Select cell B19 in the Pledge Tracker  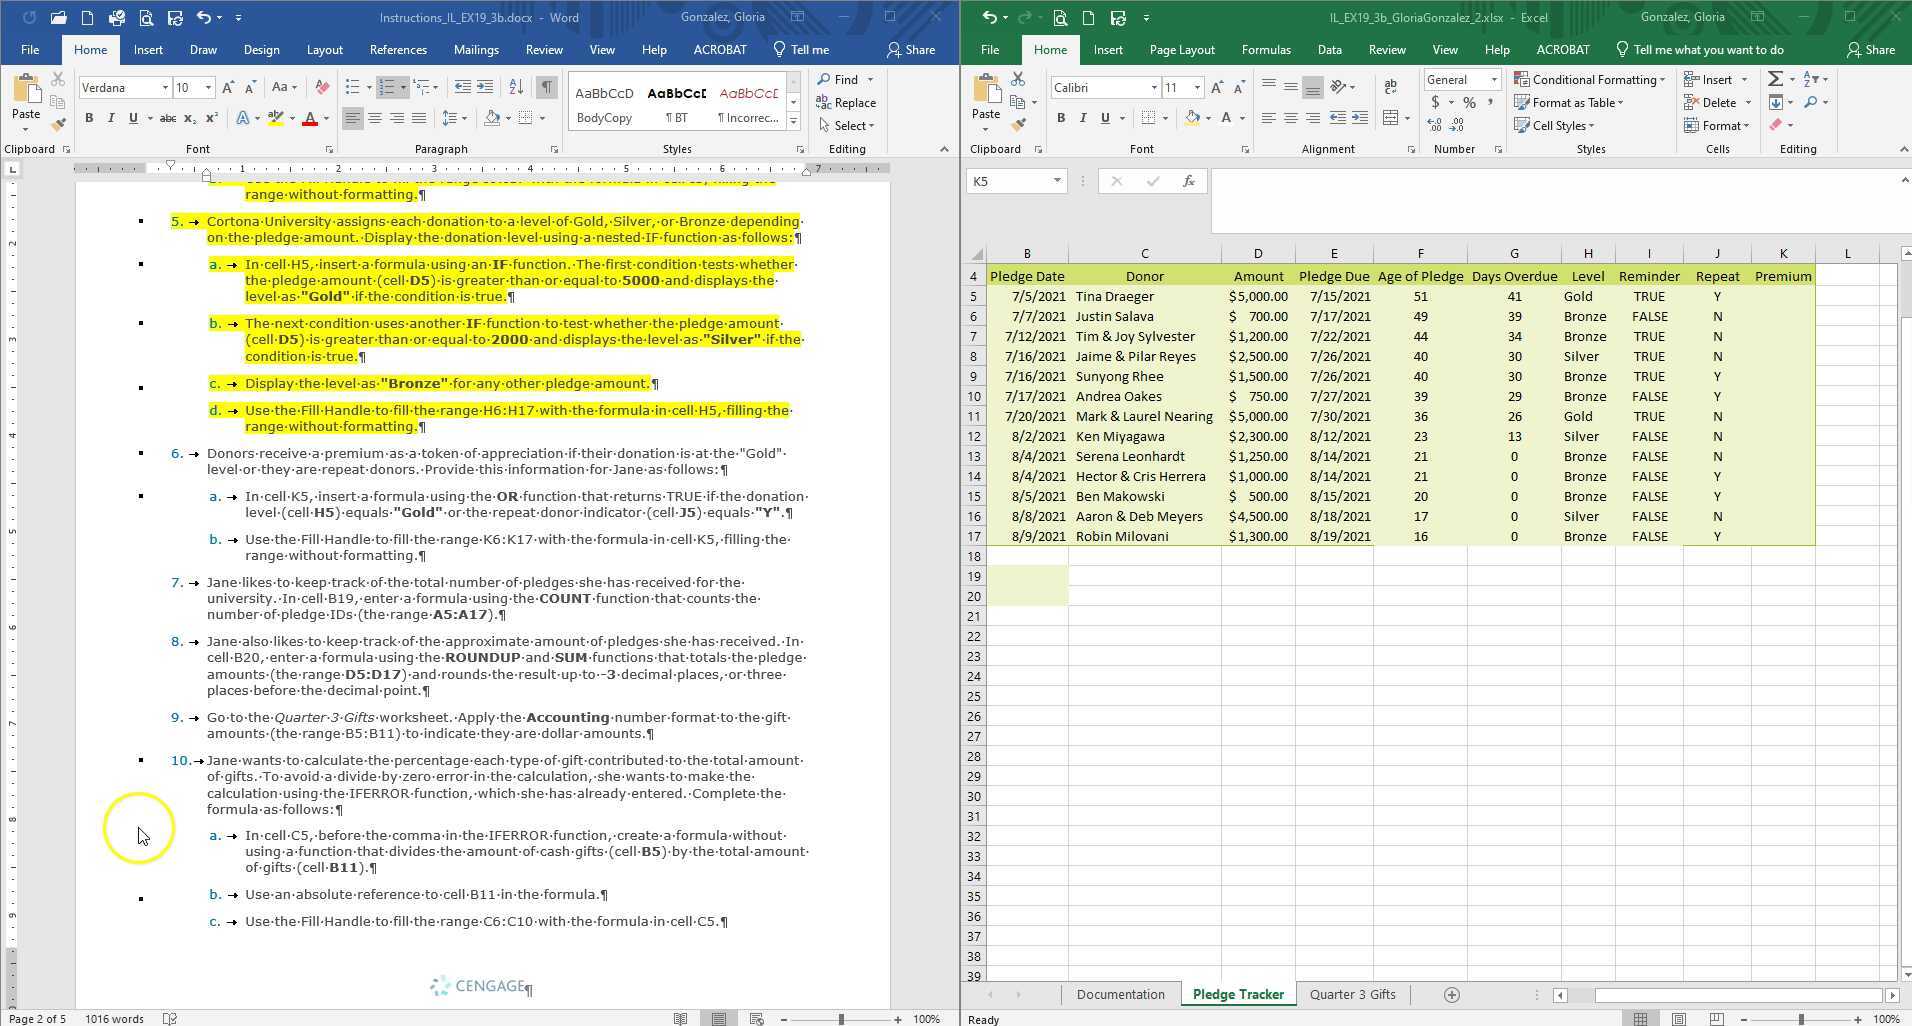1027,576
